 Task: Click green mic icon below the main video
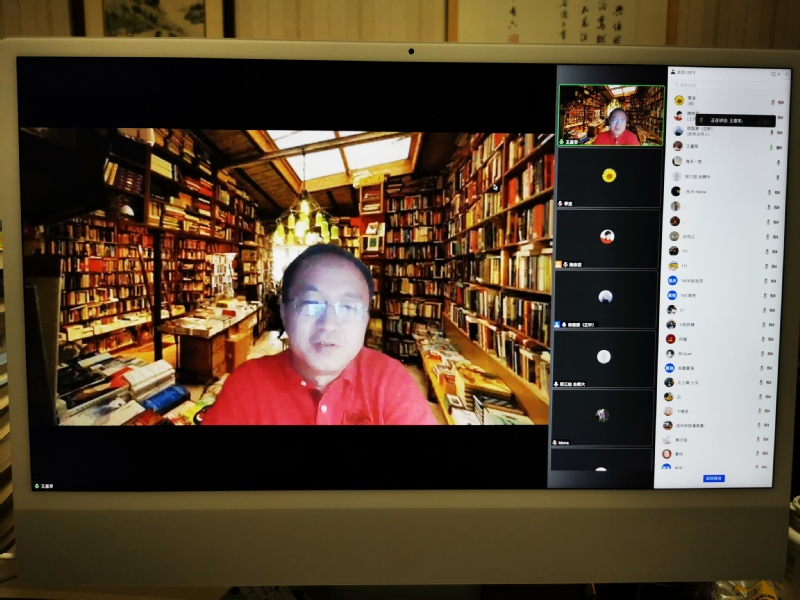tap(37, 486)
